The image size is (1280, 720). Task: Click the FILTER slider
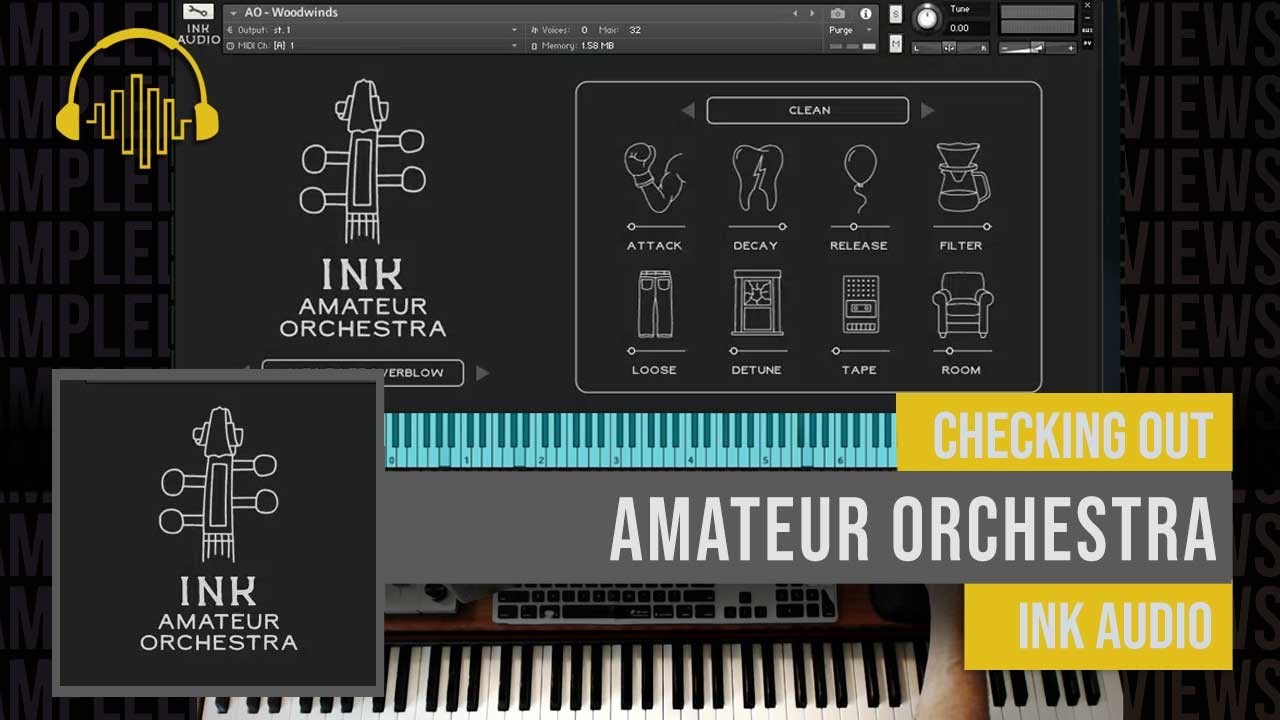[962, 227]
